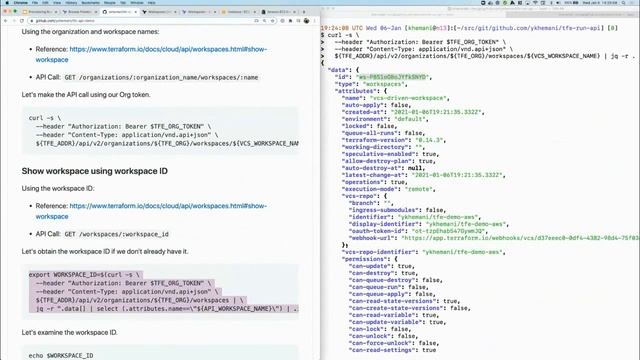Open a new Chrome tab with plus button

tap(304, 12)
